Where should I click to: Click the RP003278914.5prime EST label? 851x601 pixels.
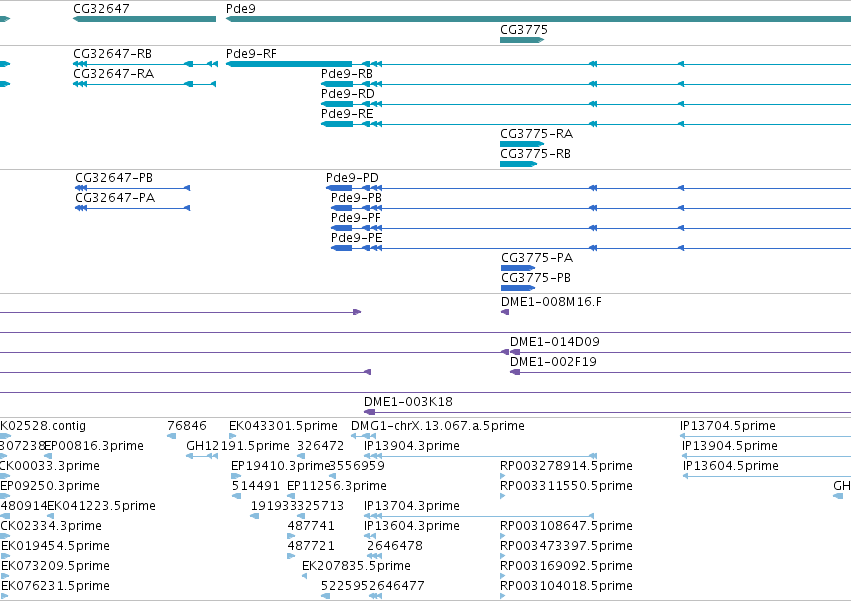coord(566,466)
